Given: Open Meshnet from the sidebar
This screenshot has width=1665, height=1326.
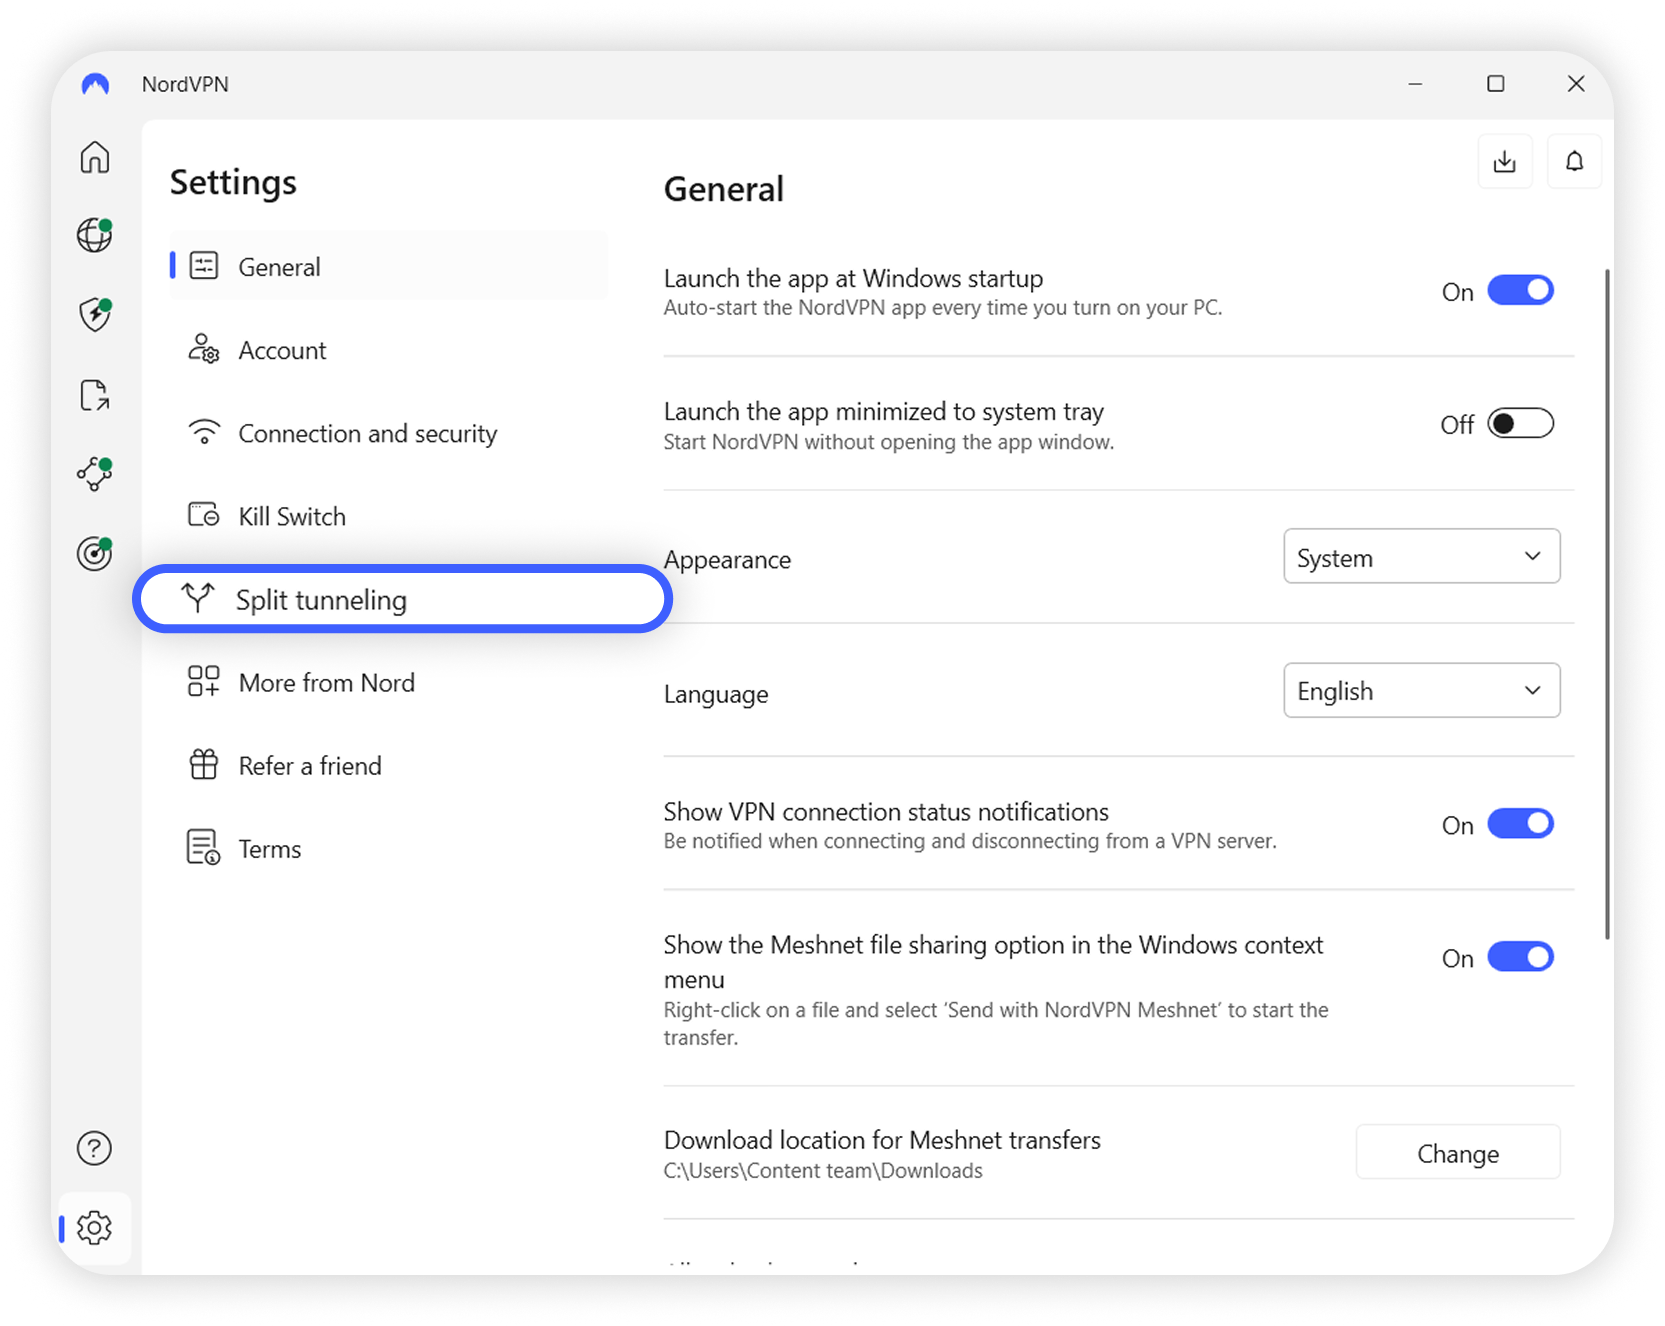Looking at the screenshot, I should tap(94, 474).
